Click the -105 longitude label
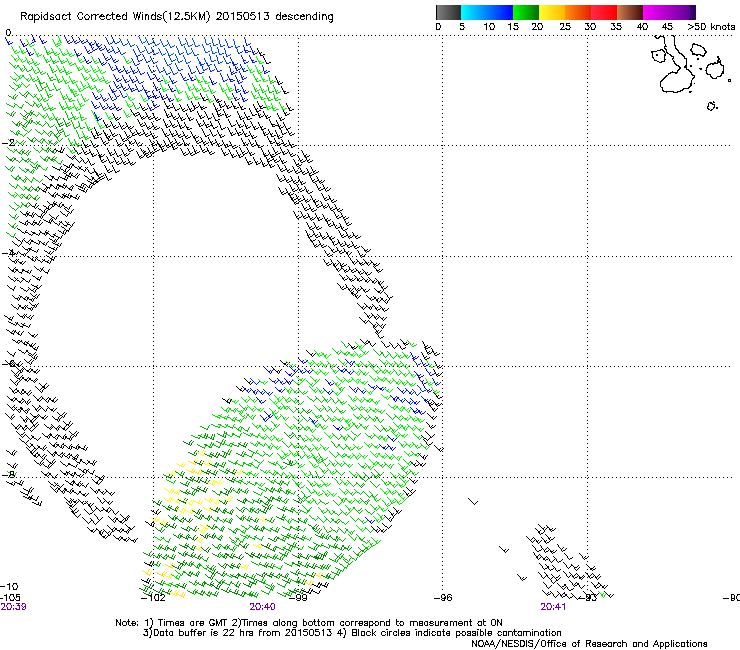Viewport: 740px width, 650px height. 10,597
